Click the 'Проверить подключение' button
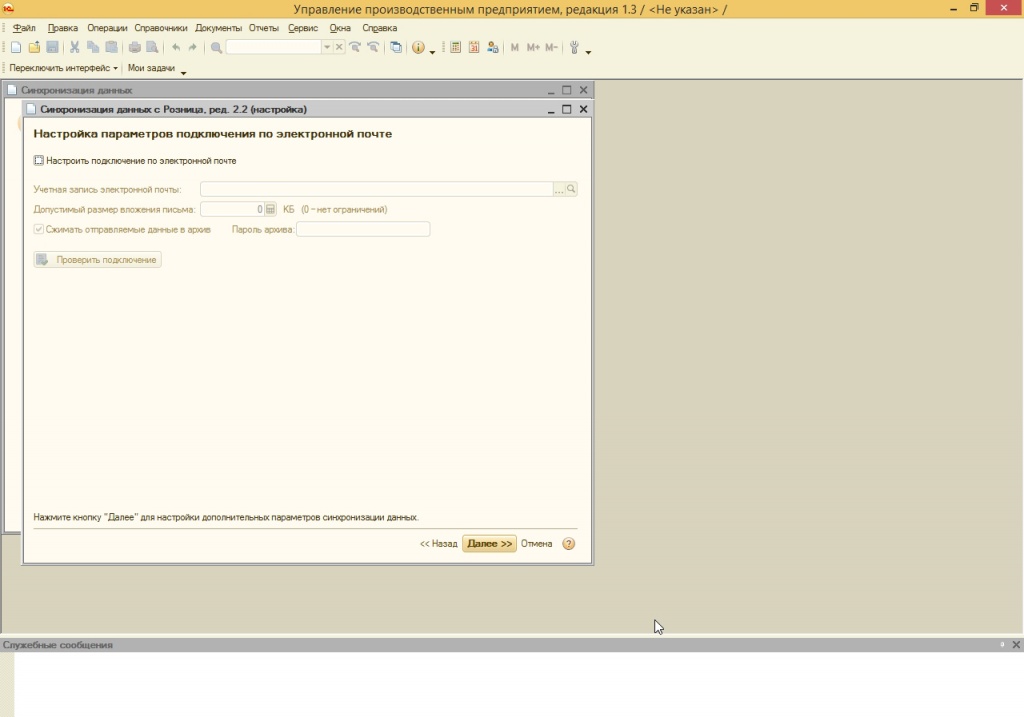Image resolution: width=1024 pixels, height=717 pixels. pos(98,260)
